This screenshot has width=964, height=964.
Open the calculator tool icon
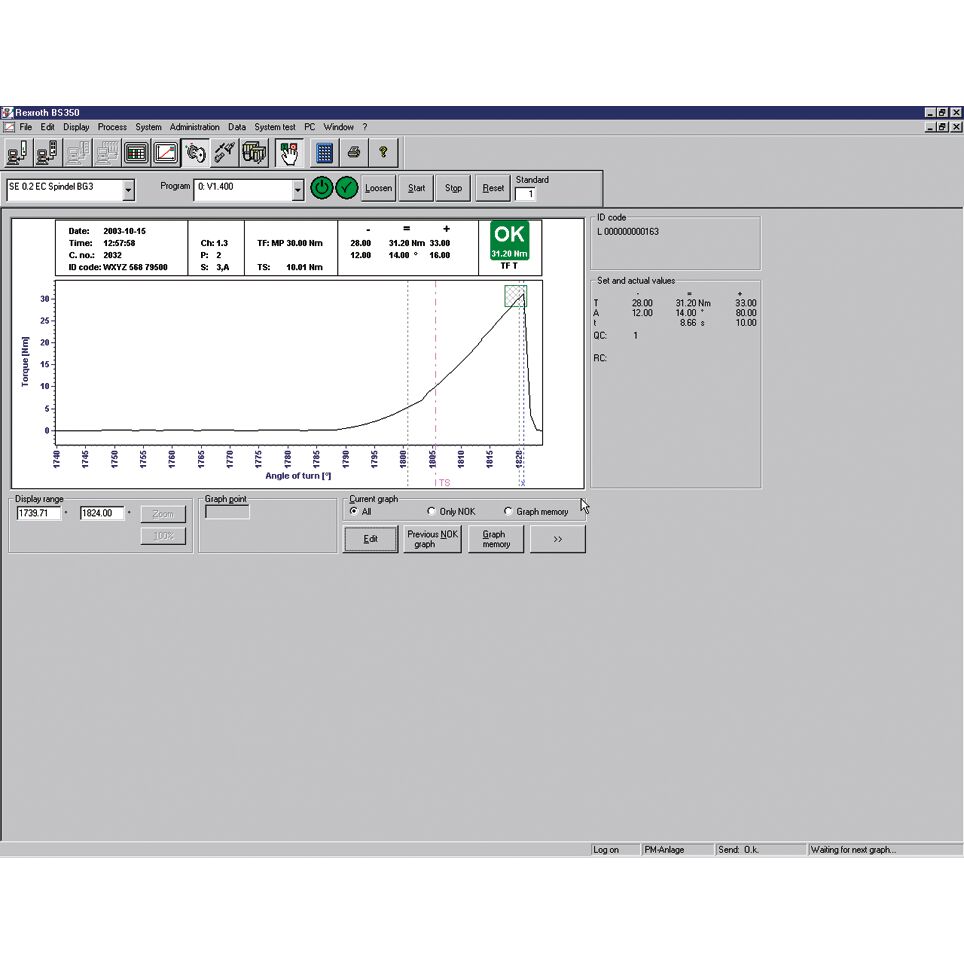tap(324, 152)
